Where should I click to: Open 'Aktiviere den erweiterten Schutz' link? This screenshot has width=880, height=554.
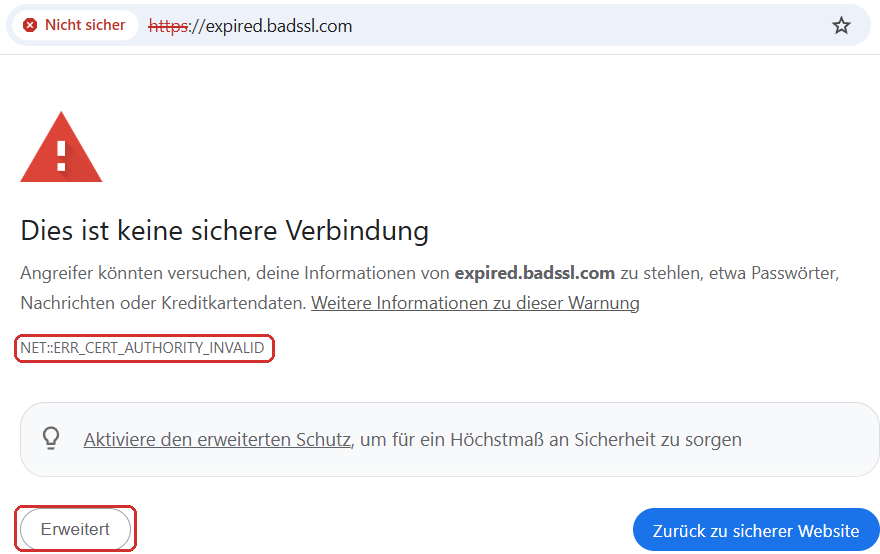tap(217, 439)
